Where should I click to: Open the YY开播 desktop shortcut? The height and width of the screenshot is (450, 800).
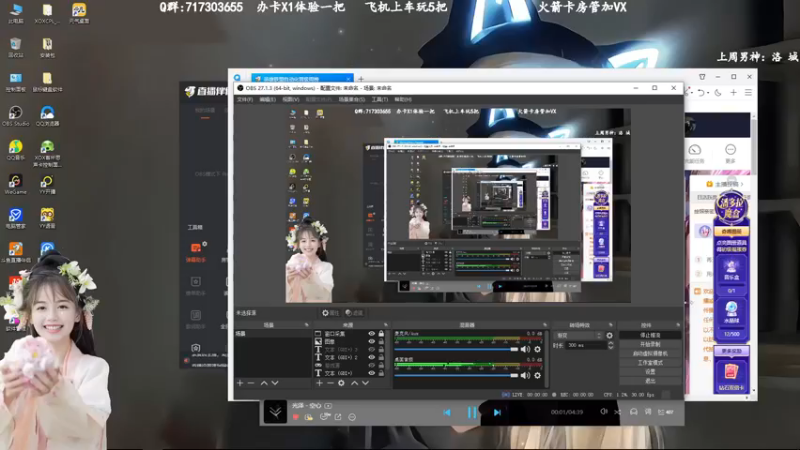pyautogui.click(x=47, y=184)
